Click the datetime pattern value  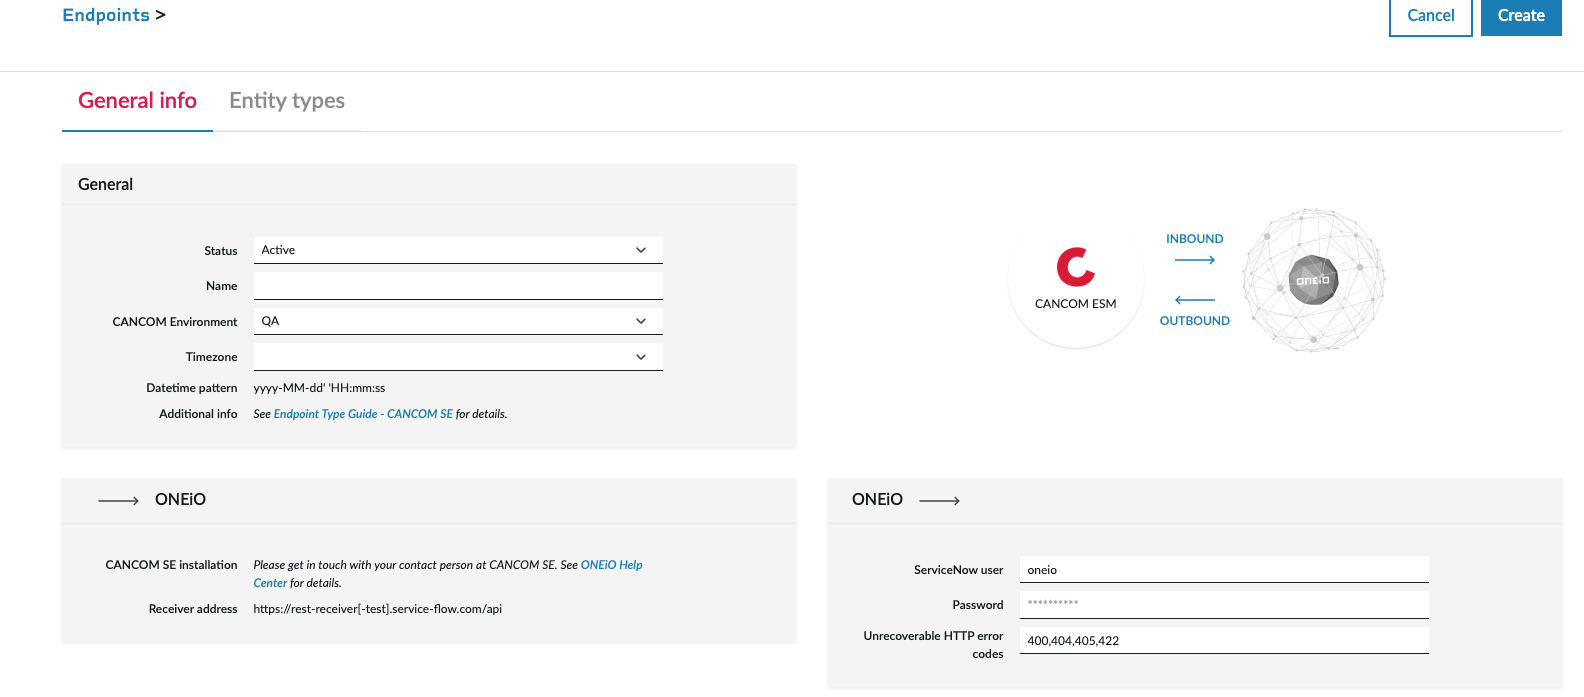tap(319, 388)
